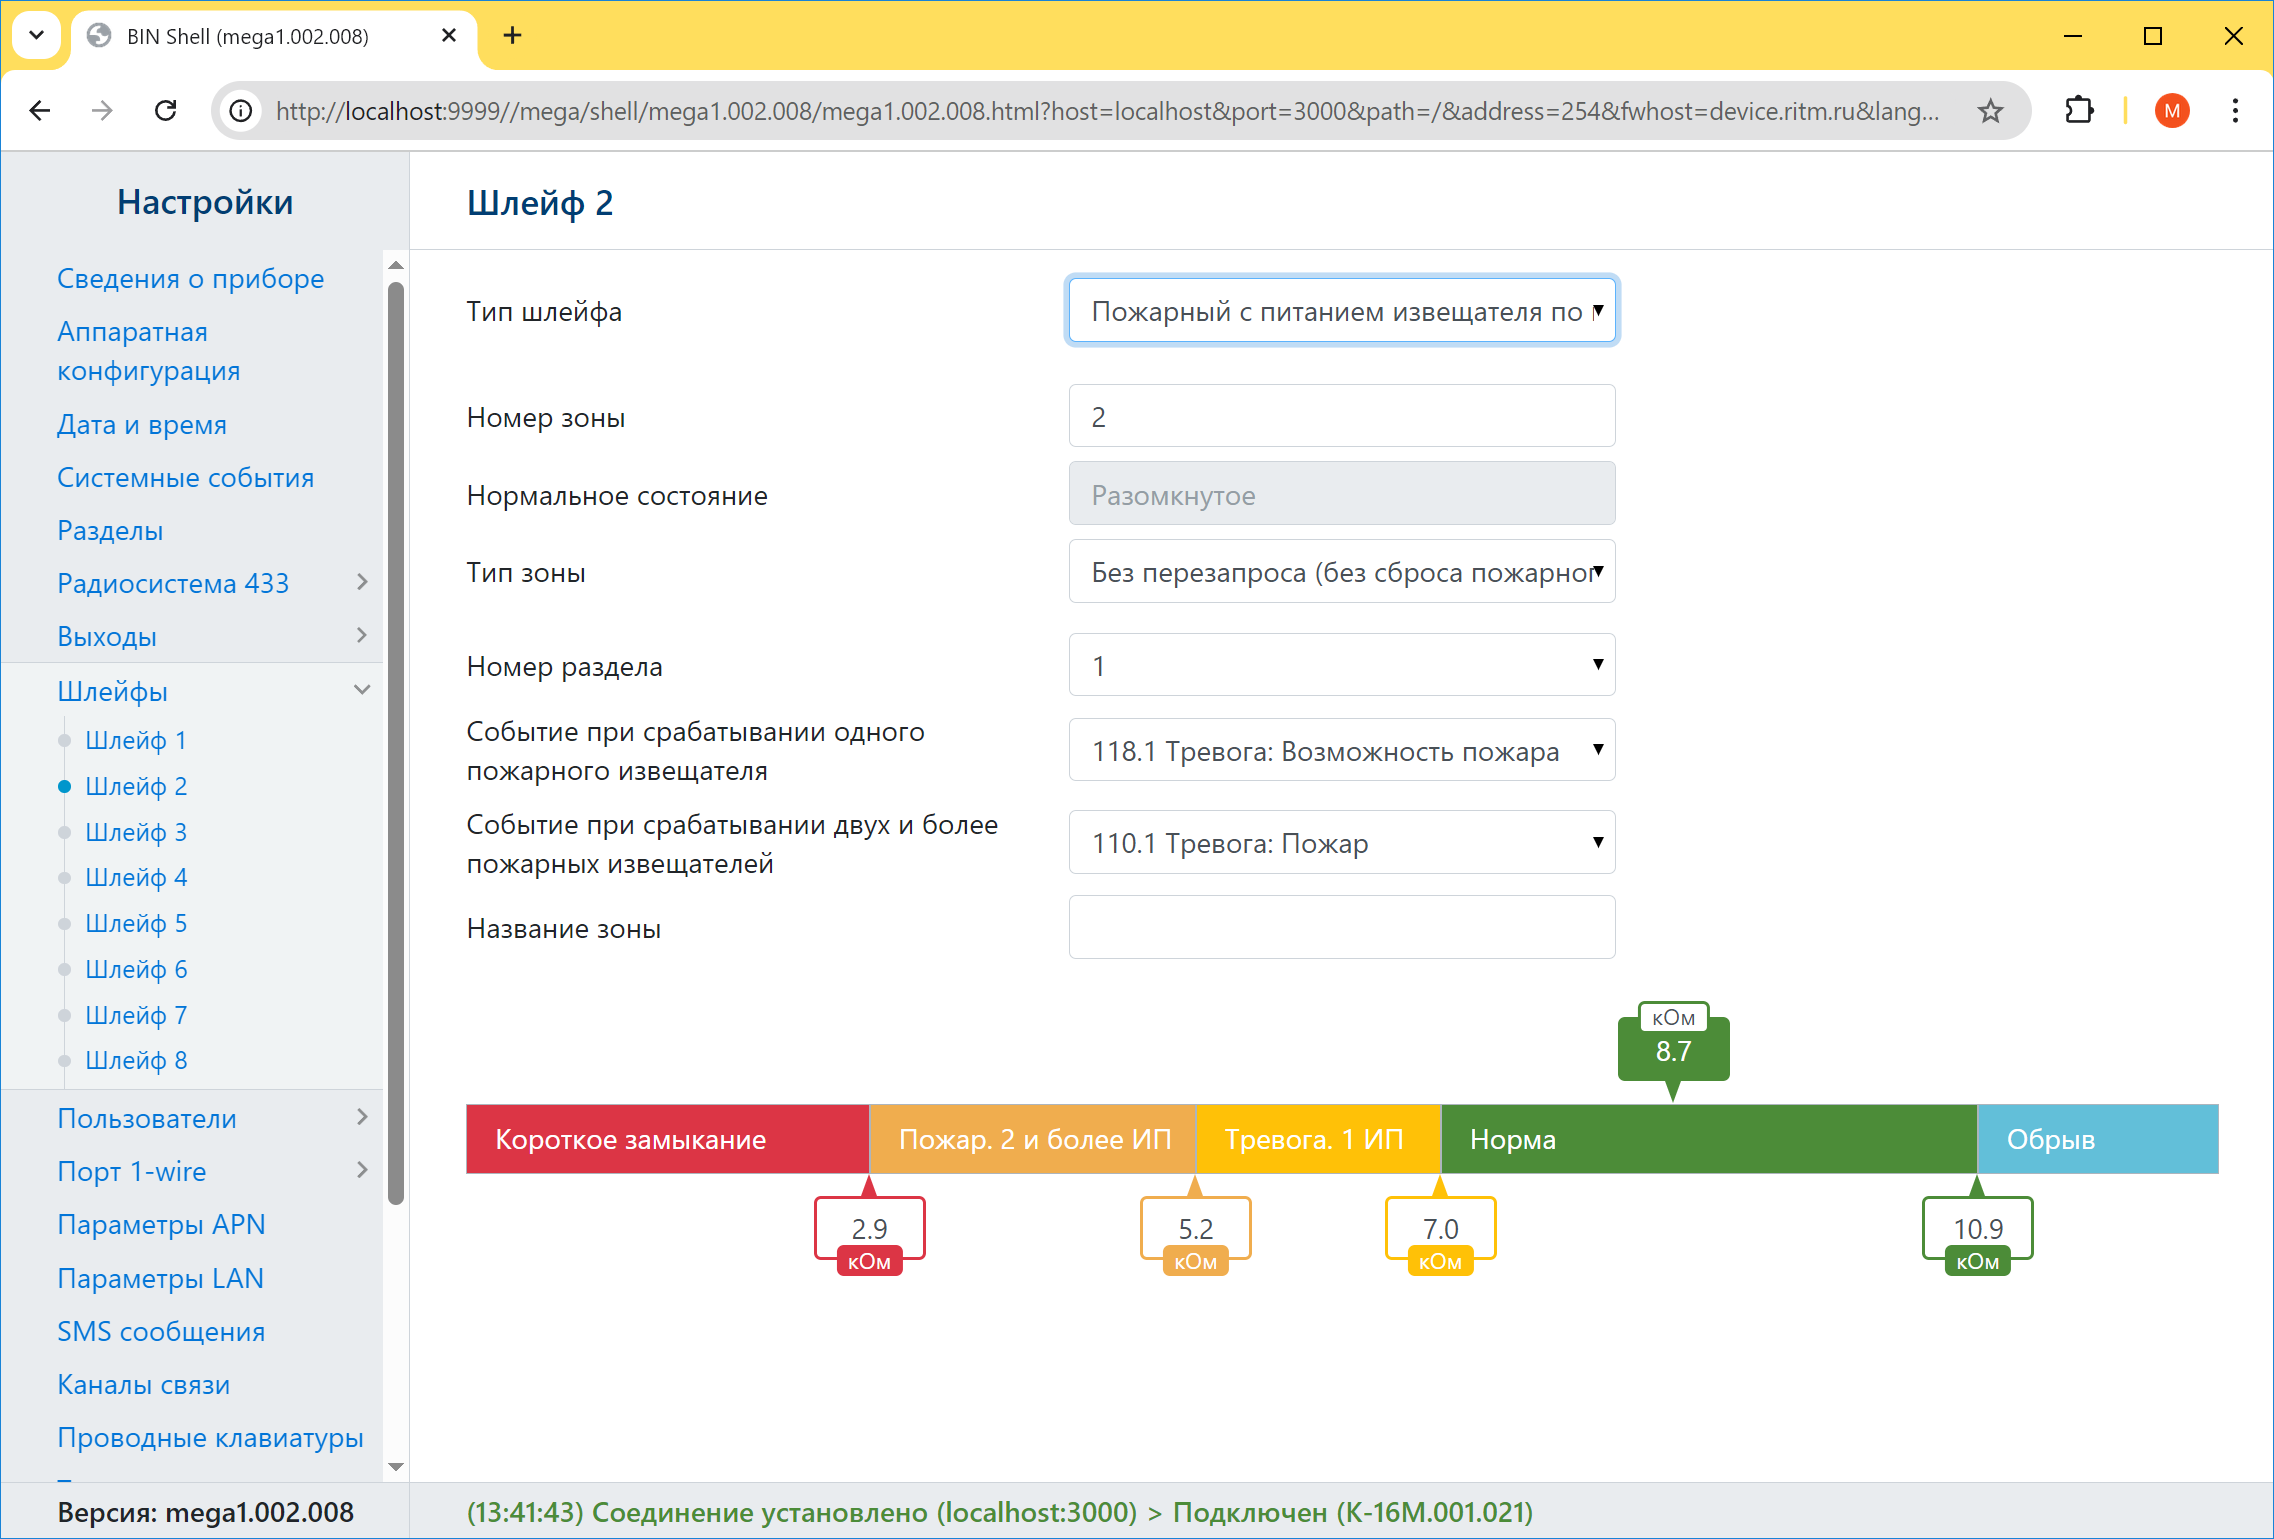
Task: Click the site info icon in address bar
Action: [x=241, y=110]
